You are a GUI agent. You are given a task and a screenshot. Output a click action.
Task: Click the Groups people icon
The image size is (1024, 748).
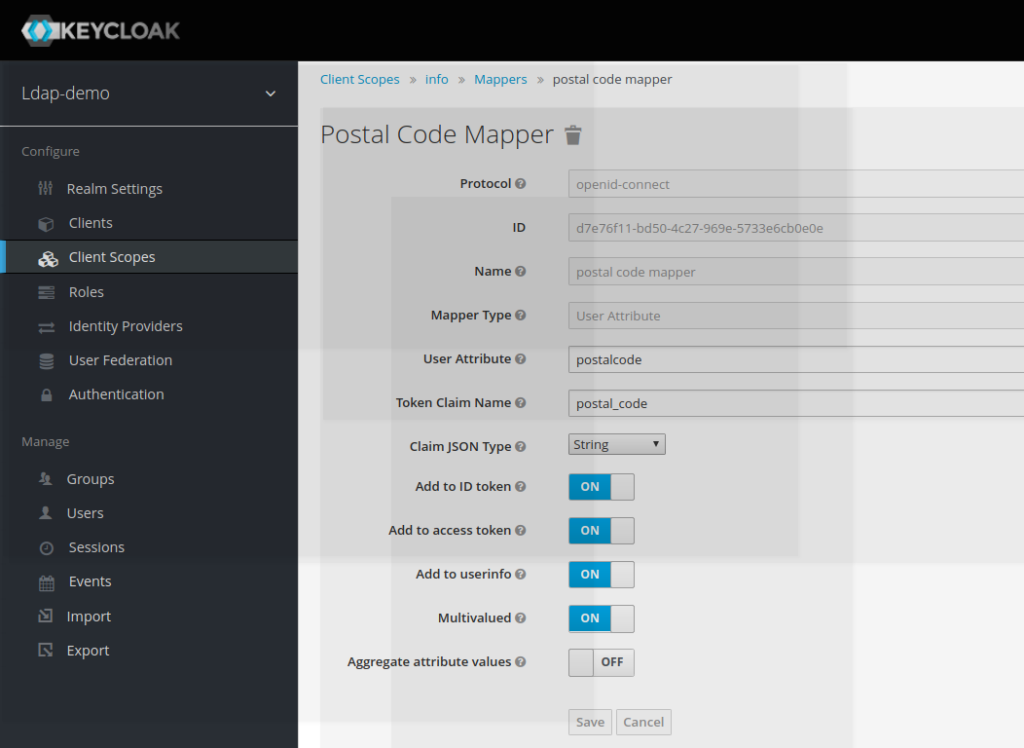click(x=45, y=479)
